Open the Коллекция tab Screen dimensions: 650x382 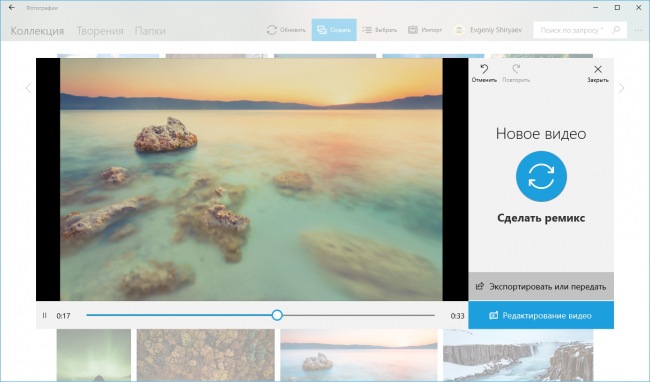37,31
